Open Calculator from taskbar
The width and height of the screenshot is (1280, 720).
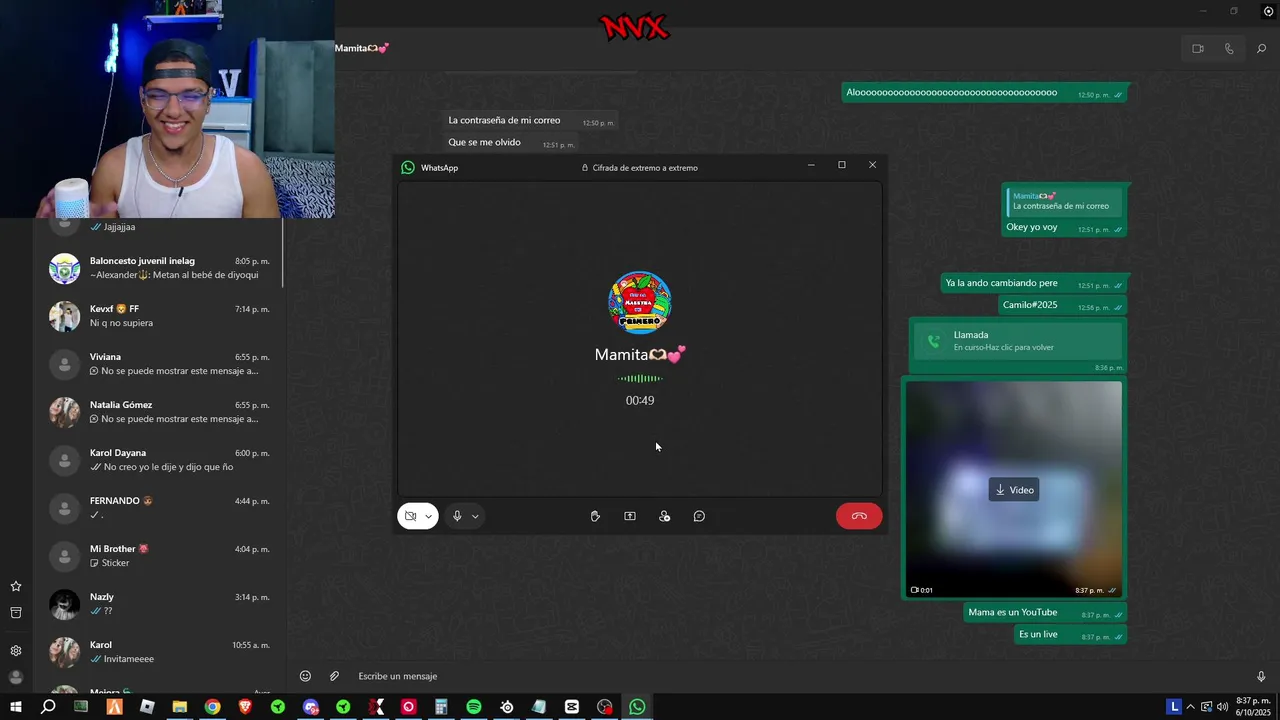[x=441, y=707]
